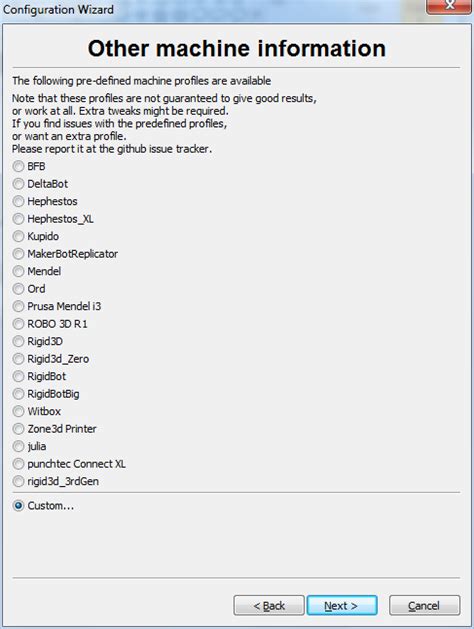Click the Next button
The image size is (474, 629).
coord(342,605)
